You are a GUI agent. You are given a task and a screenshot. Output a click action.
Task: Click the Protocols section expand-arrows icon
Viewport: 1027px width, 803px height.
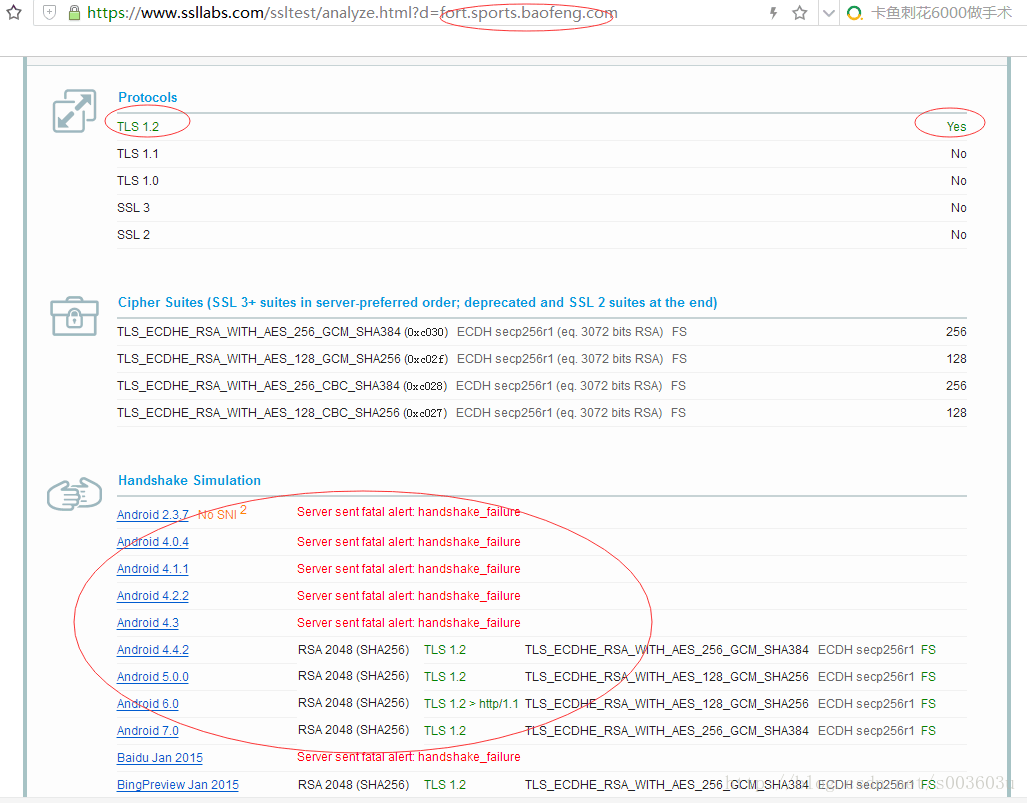(x=74, y=111)
